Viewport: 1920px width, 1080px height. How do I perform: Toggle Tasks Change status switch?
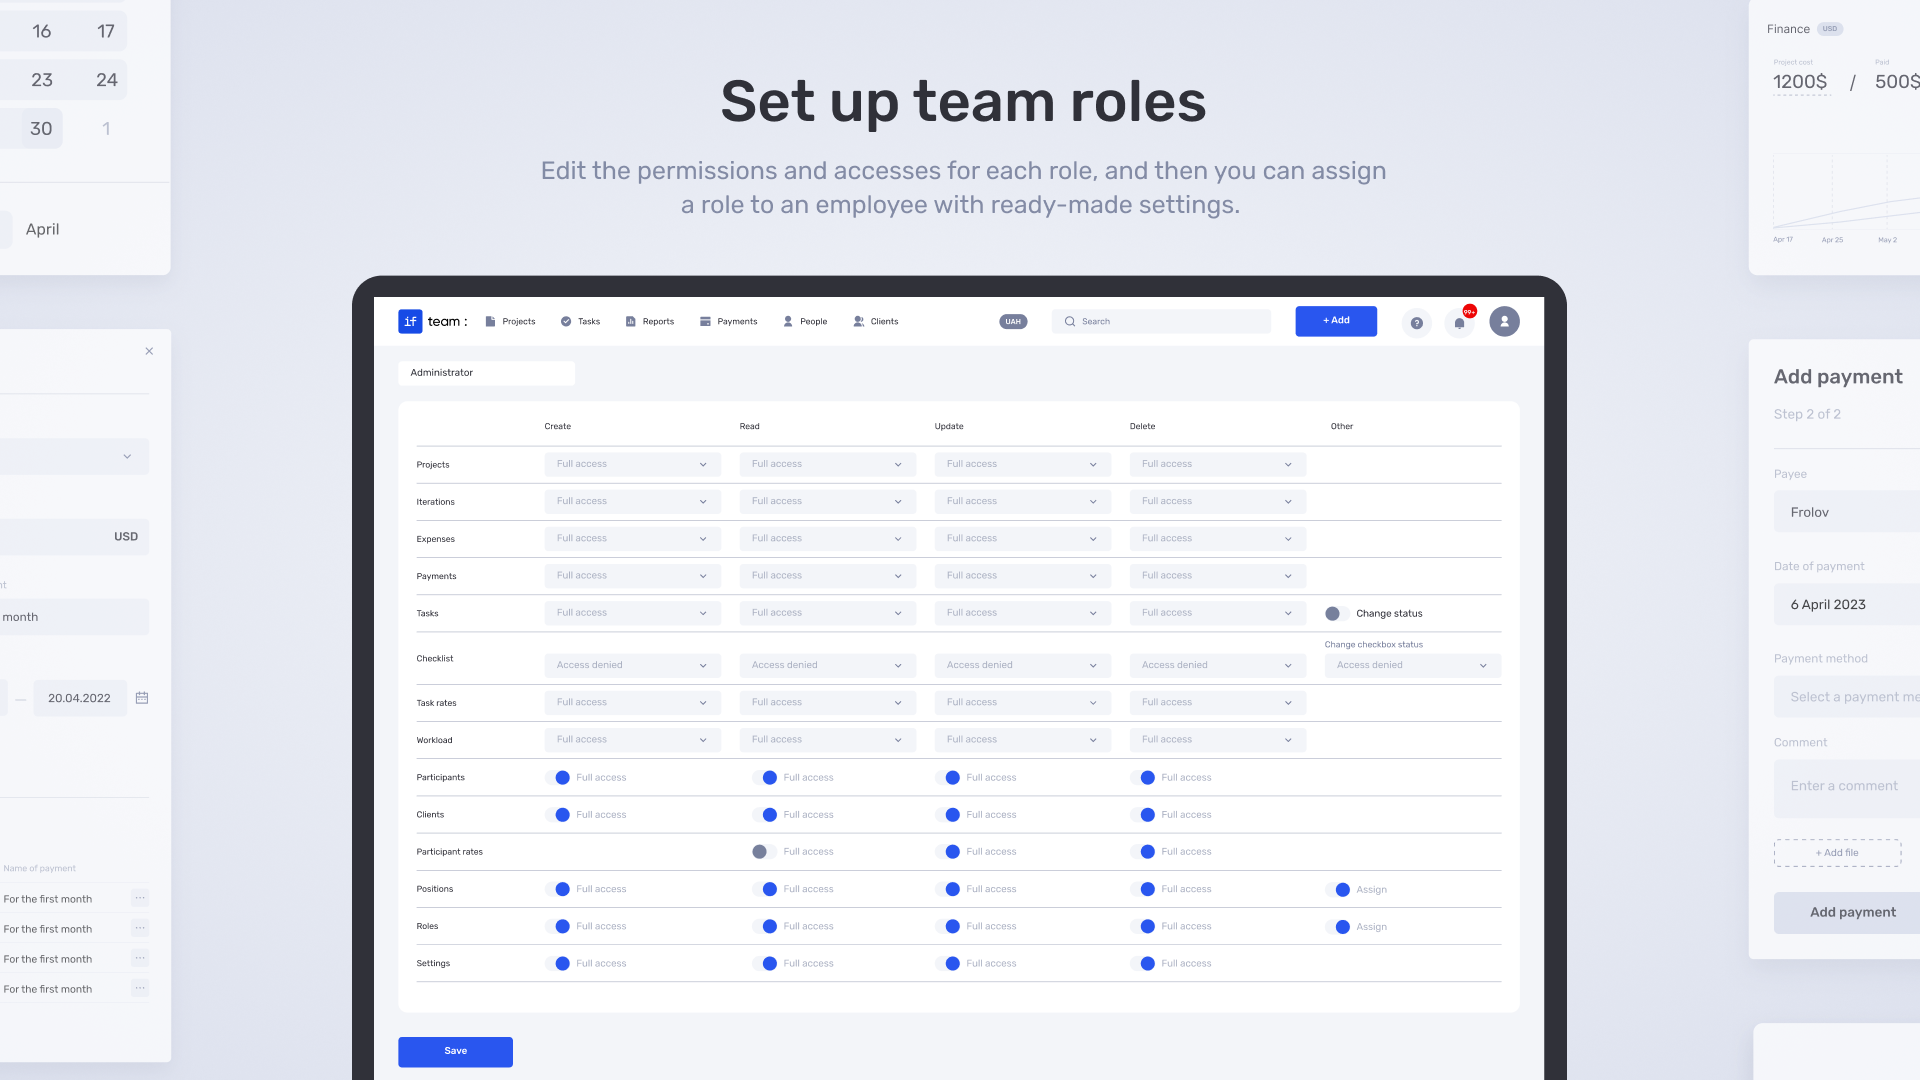(1335, 613)
